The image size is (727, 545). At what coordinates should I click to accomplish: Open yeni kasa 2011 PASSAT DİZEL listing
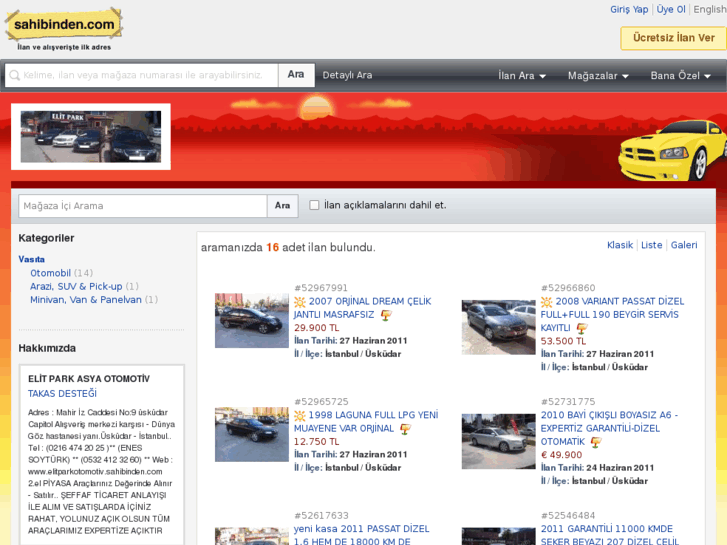point(362,535)
